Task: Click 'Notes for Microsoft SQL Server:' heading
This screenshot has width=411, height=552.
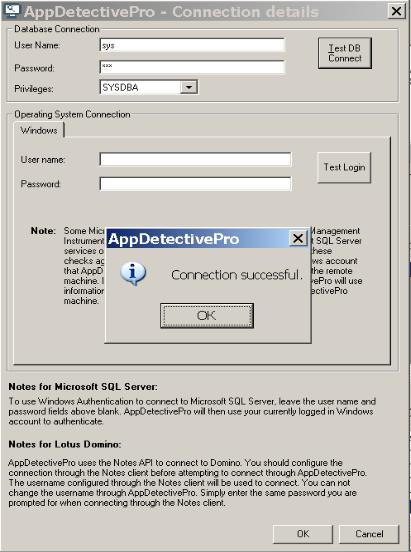Action: click(x=83, y=387)
